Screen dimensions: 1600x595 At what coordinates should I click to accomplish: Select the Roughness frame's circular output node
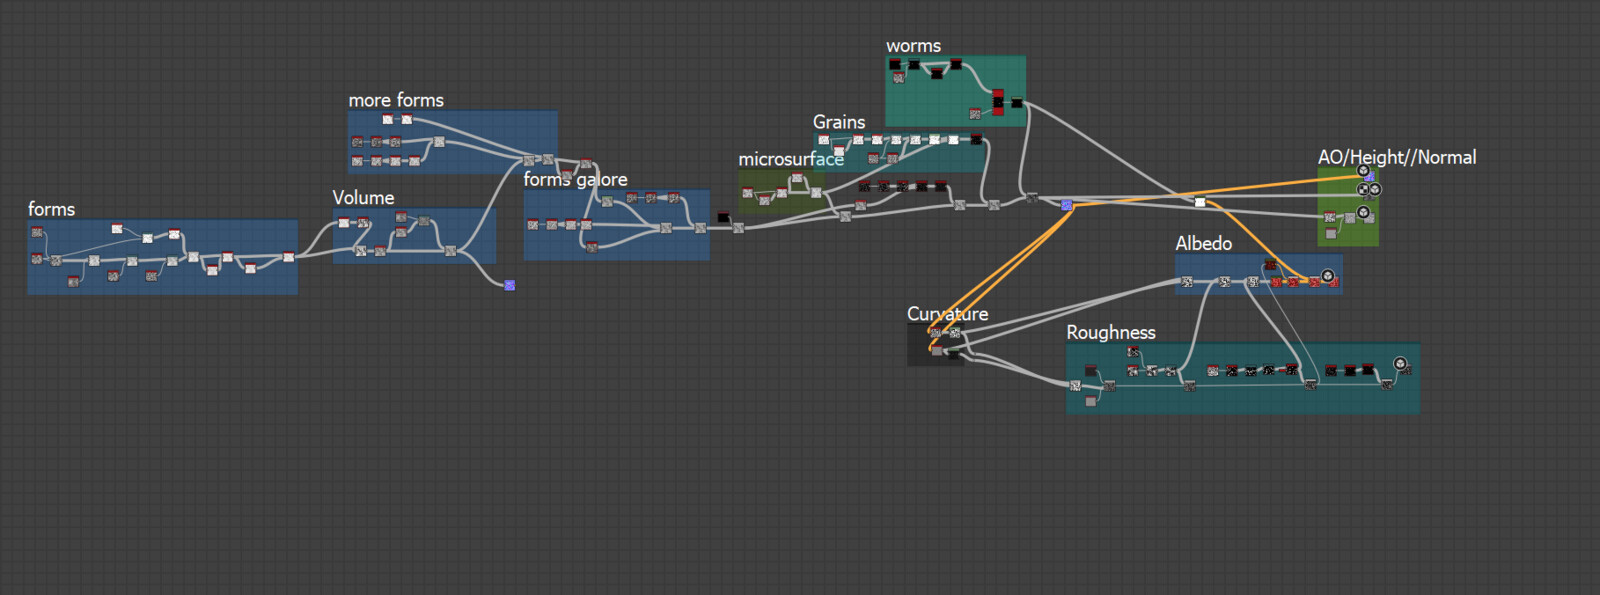point(1400,363)
